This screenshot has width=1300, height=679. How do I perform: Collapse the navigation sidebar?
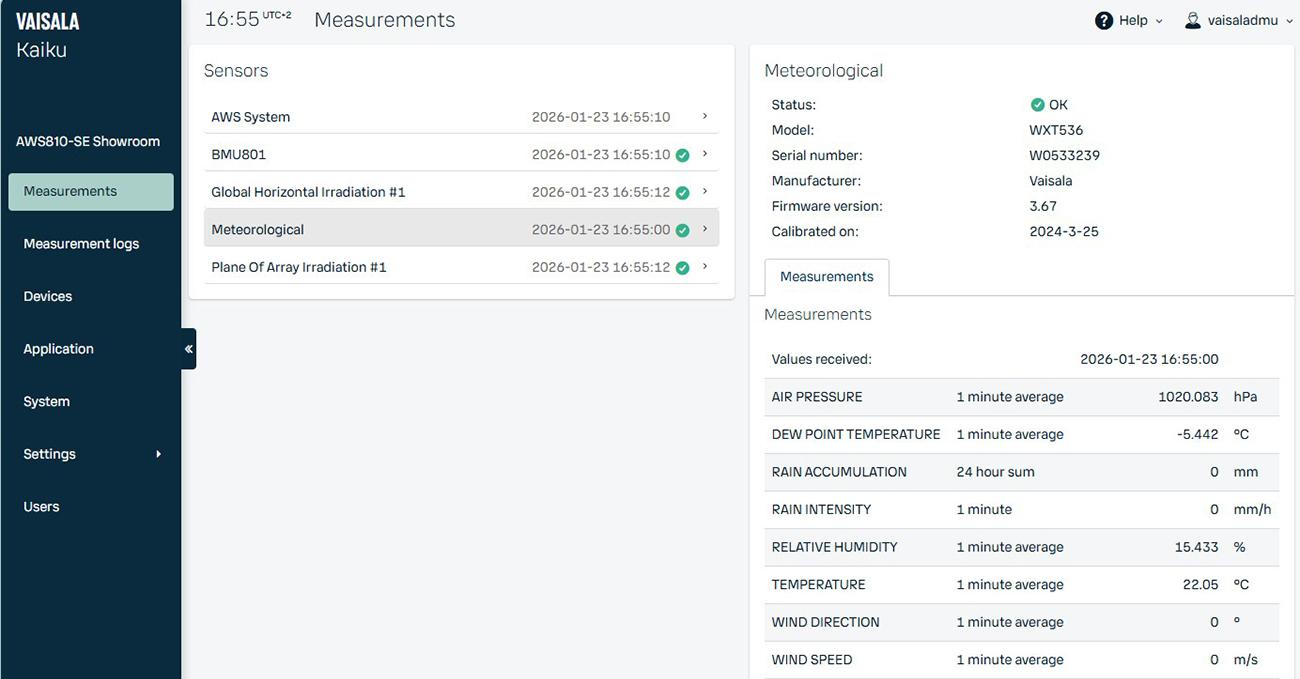tap(188, 348)
